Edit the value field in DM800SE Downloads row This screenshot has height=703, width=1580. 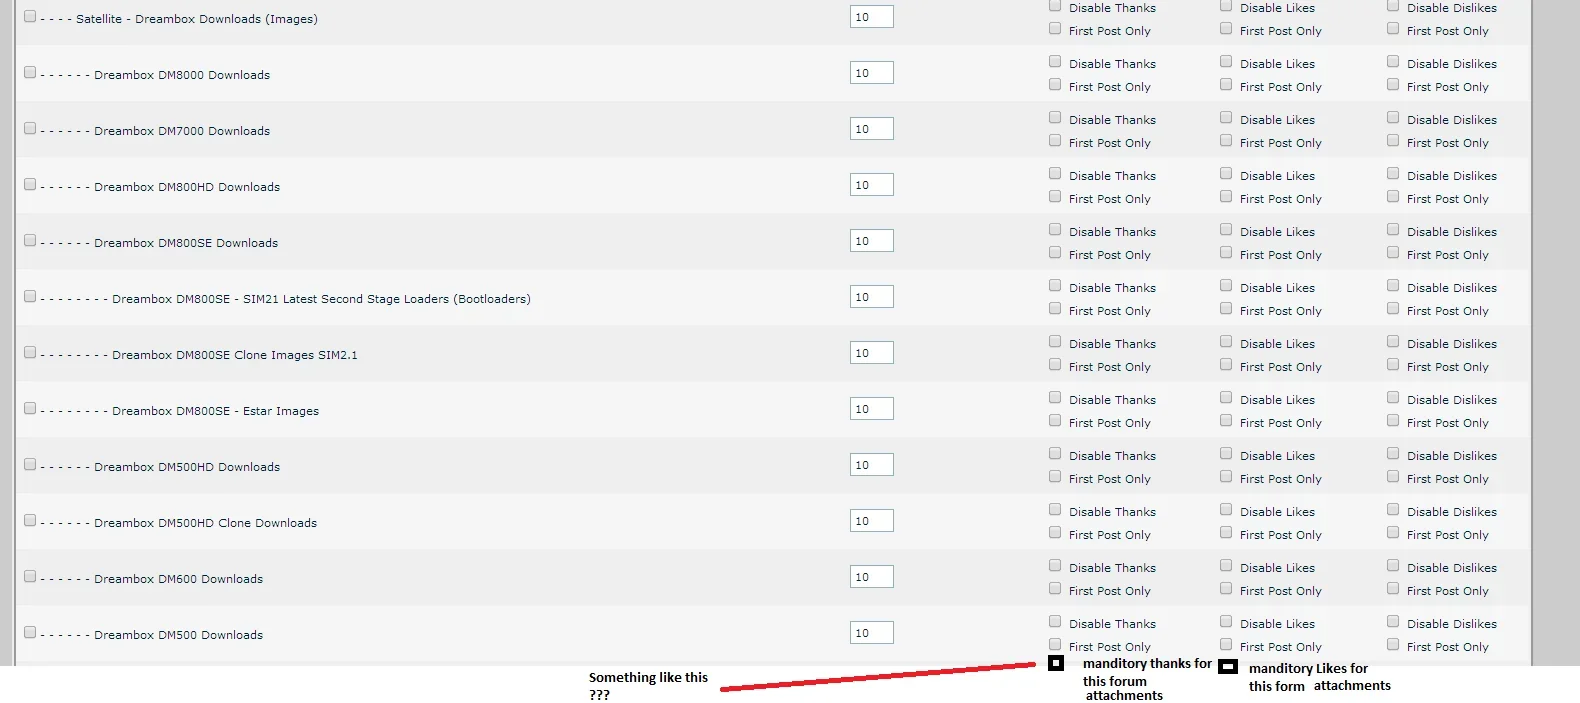click(871, 241)
